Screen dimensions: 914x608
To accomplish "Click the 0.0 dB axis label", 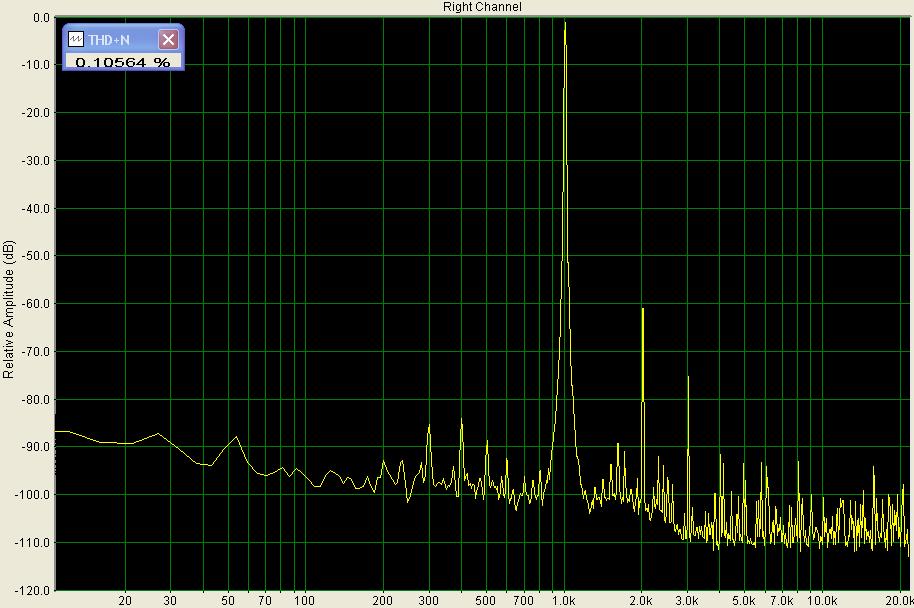I will 41,18.
